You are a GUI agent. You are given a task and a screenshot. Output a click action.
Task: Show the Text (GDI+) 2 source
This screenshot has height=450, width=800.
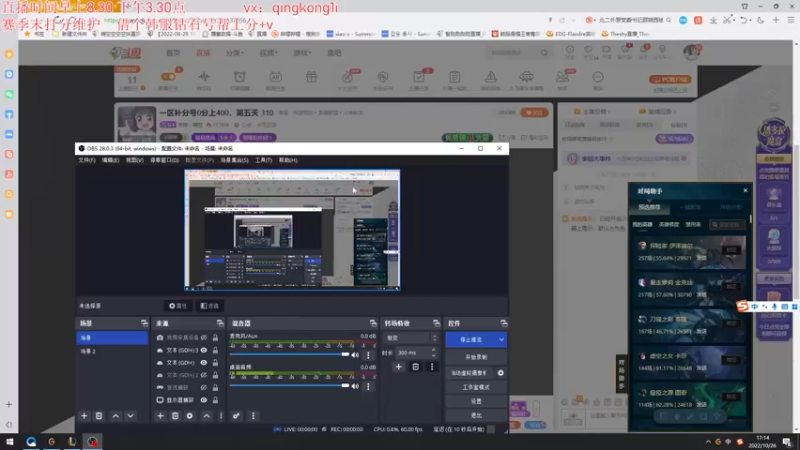click(x=204, y=375)
